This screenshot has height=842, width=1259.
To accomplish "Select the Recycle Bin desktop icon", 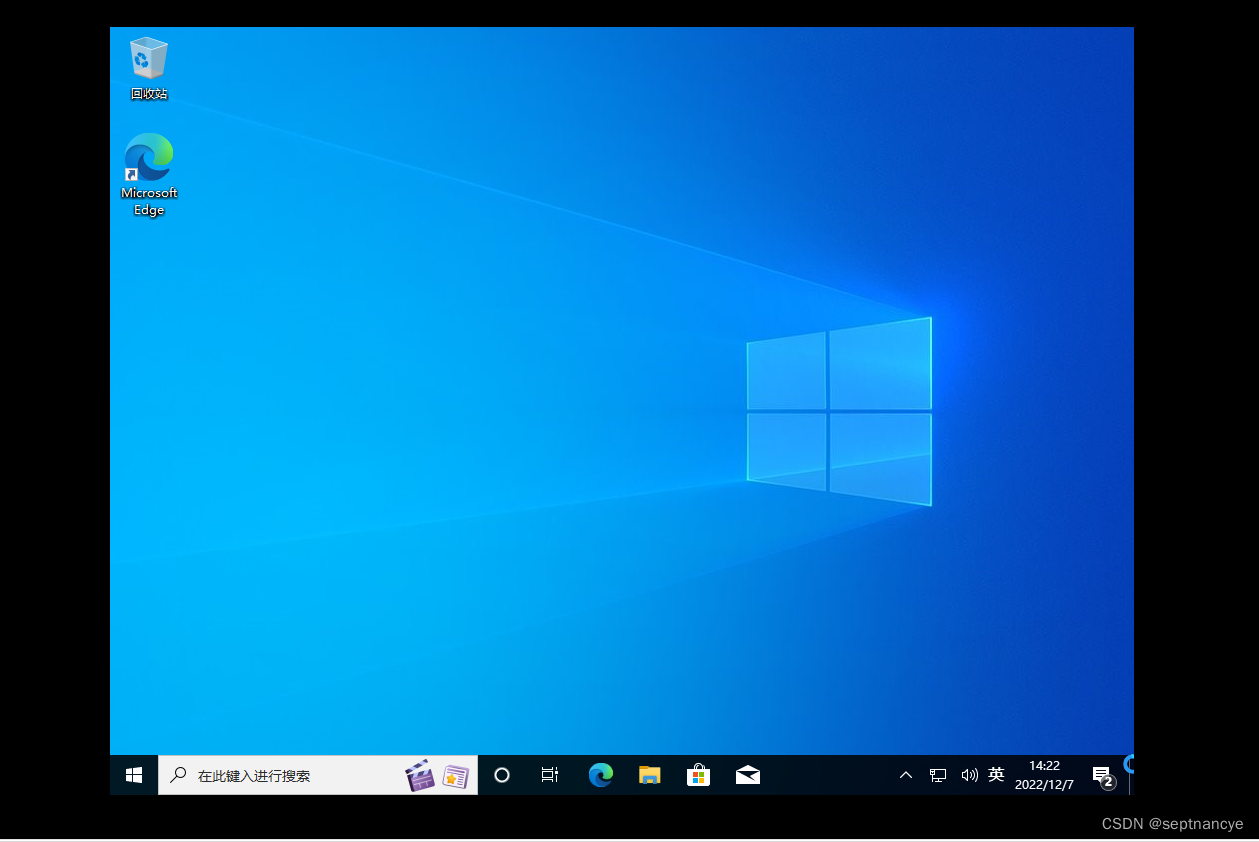I will [148, 68].
